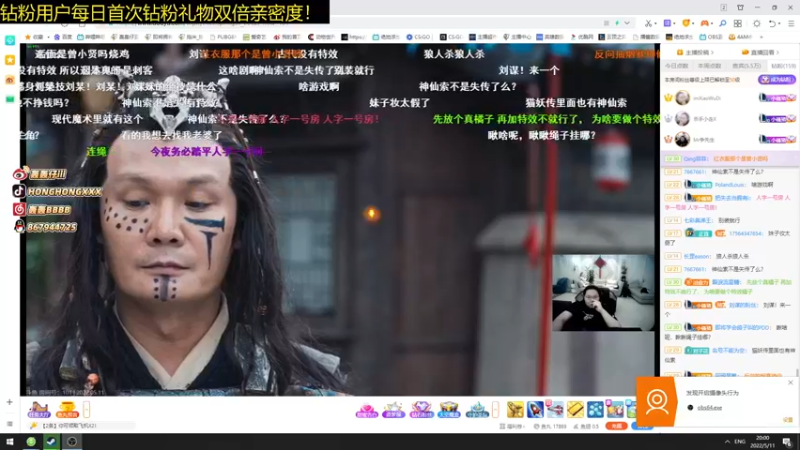Open the 任务大厅 task hall icon

coord(39,409)
